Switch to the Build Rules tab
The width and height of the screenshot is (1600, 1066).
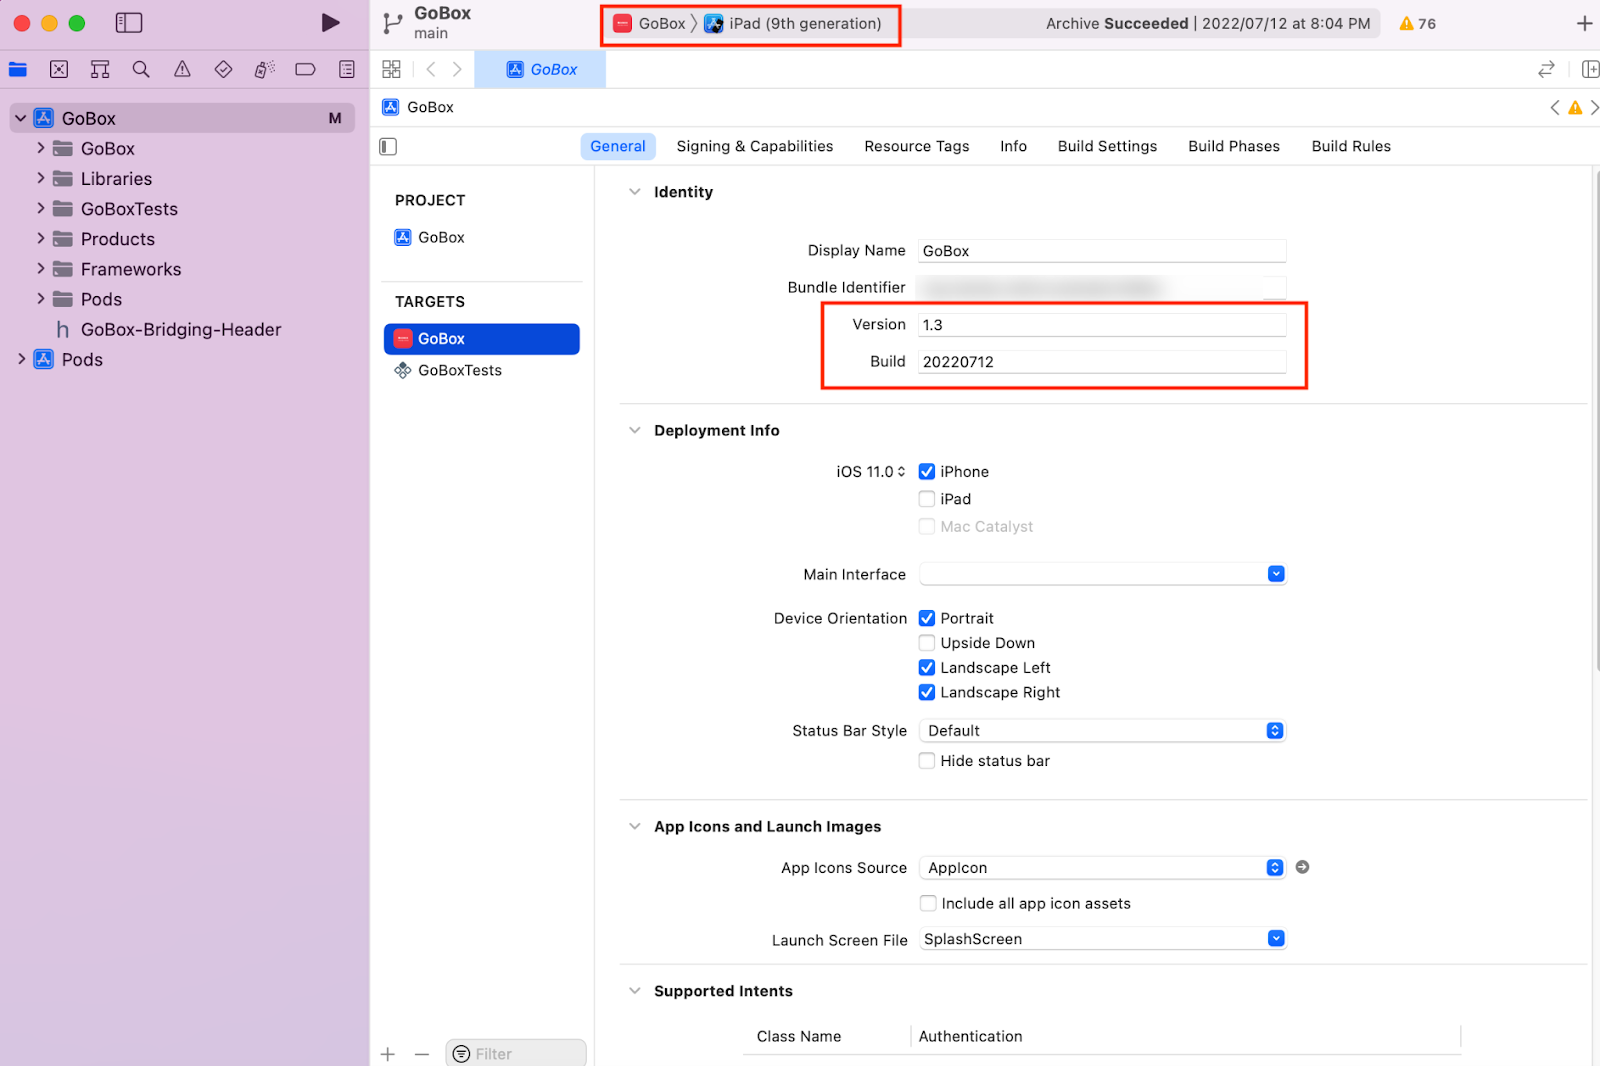(x=1351, y=146)
